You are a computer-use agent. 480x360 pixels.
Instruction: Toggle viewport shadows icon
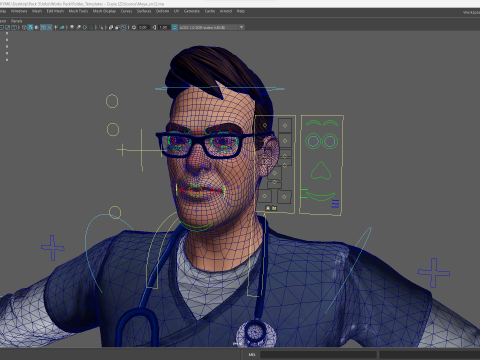click(62, 27)
